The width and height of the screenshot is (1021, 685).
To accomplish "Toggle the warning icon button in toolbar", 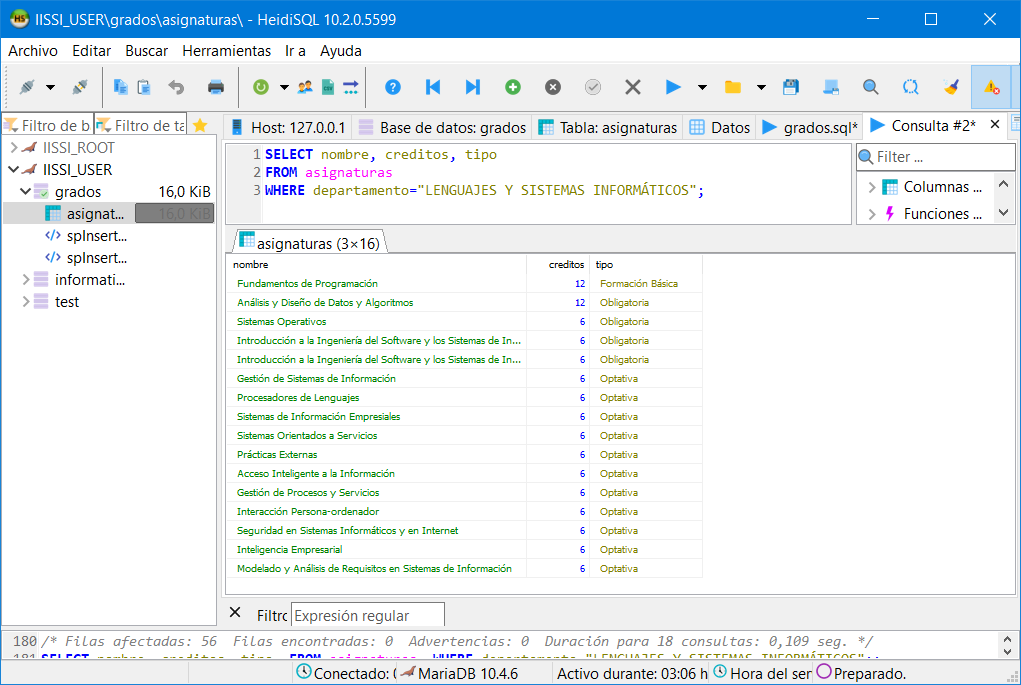I will click(x=991, y=87).
